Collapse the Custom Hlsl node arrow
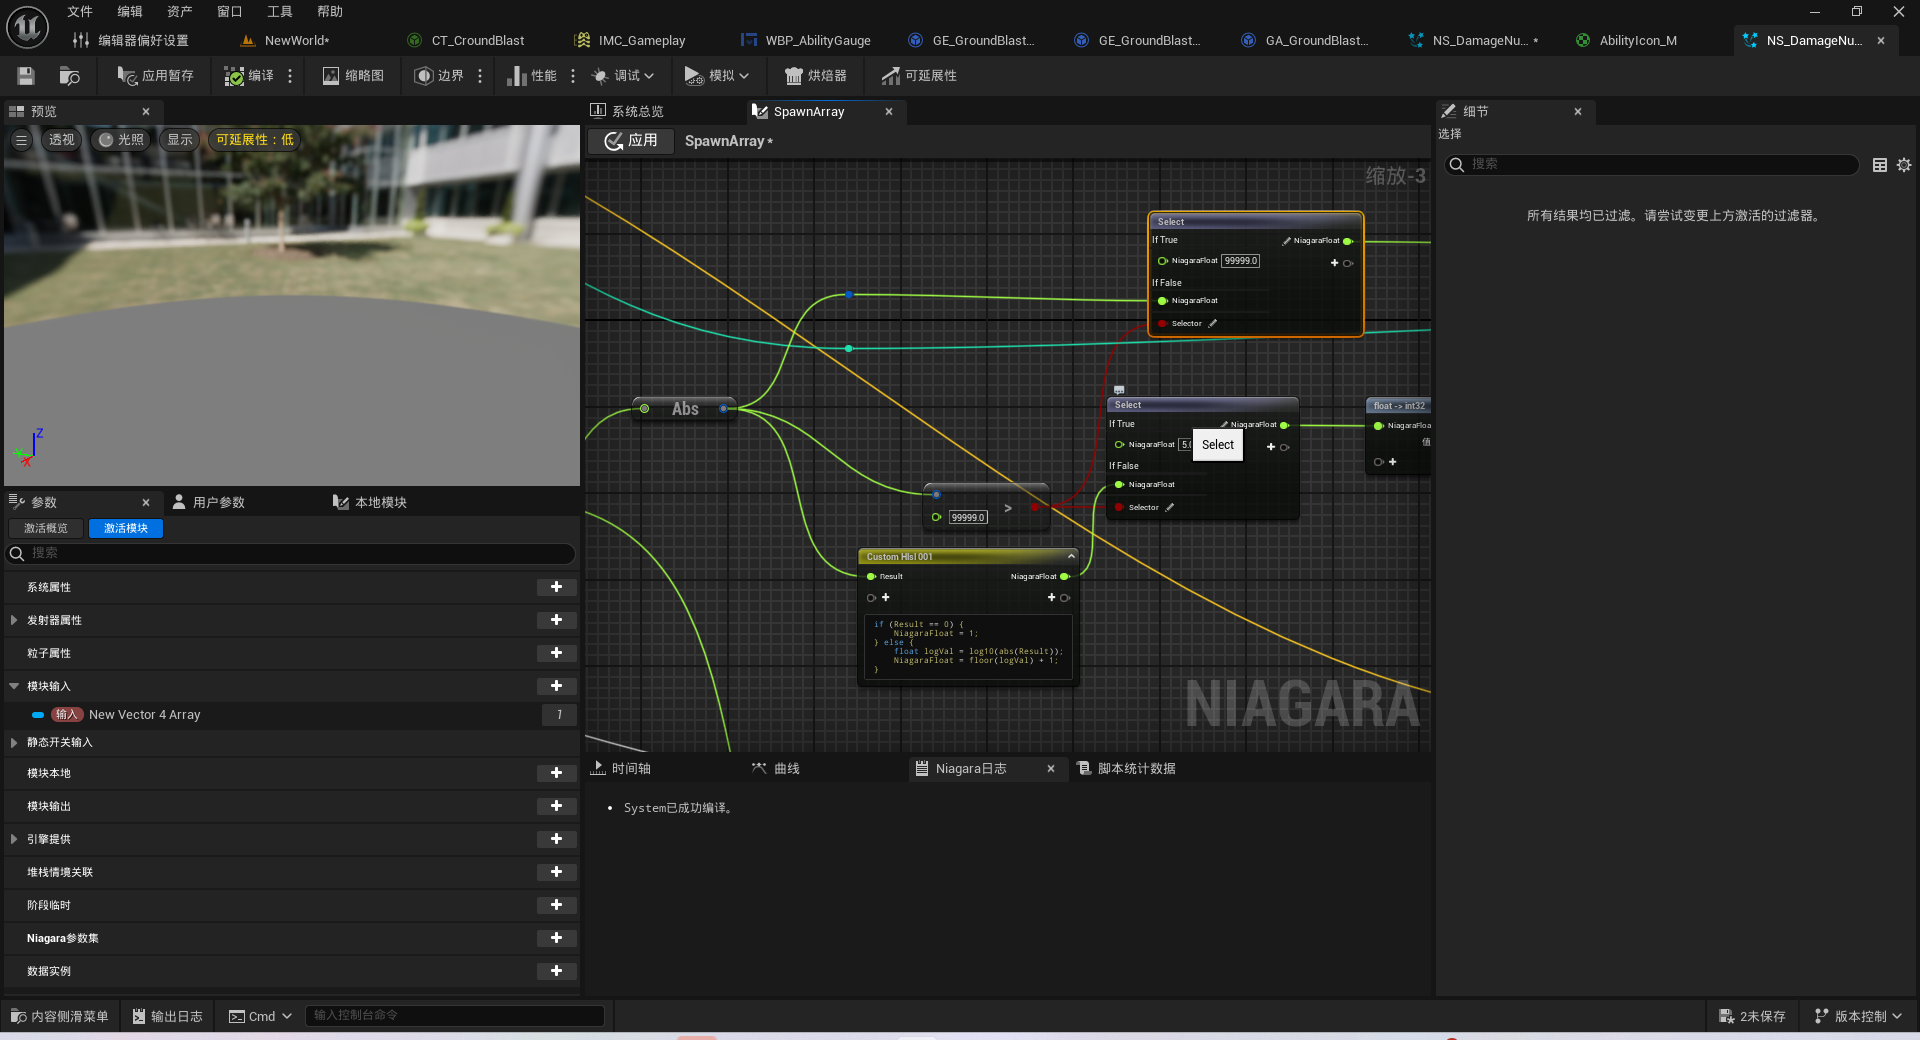 [1071, 556]
